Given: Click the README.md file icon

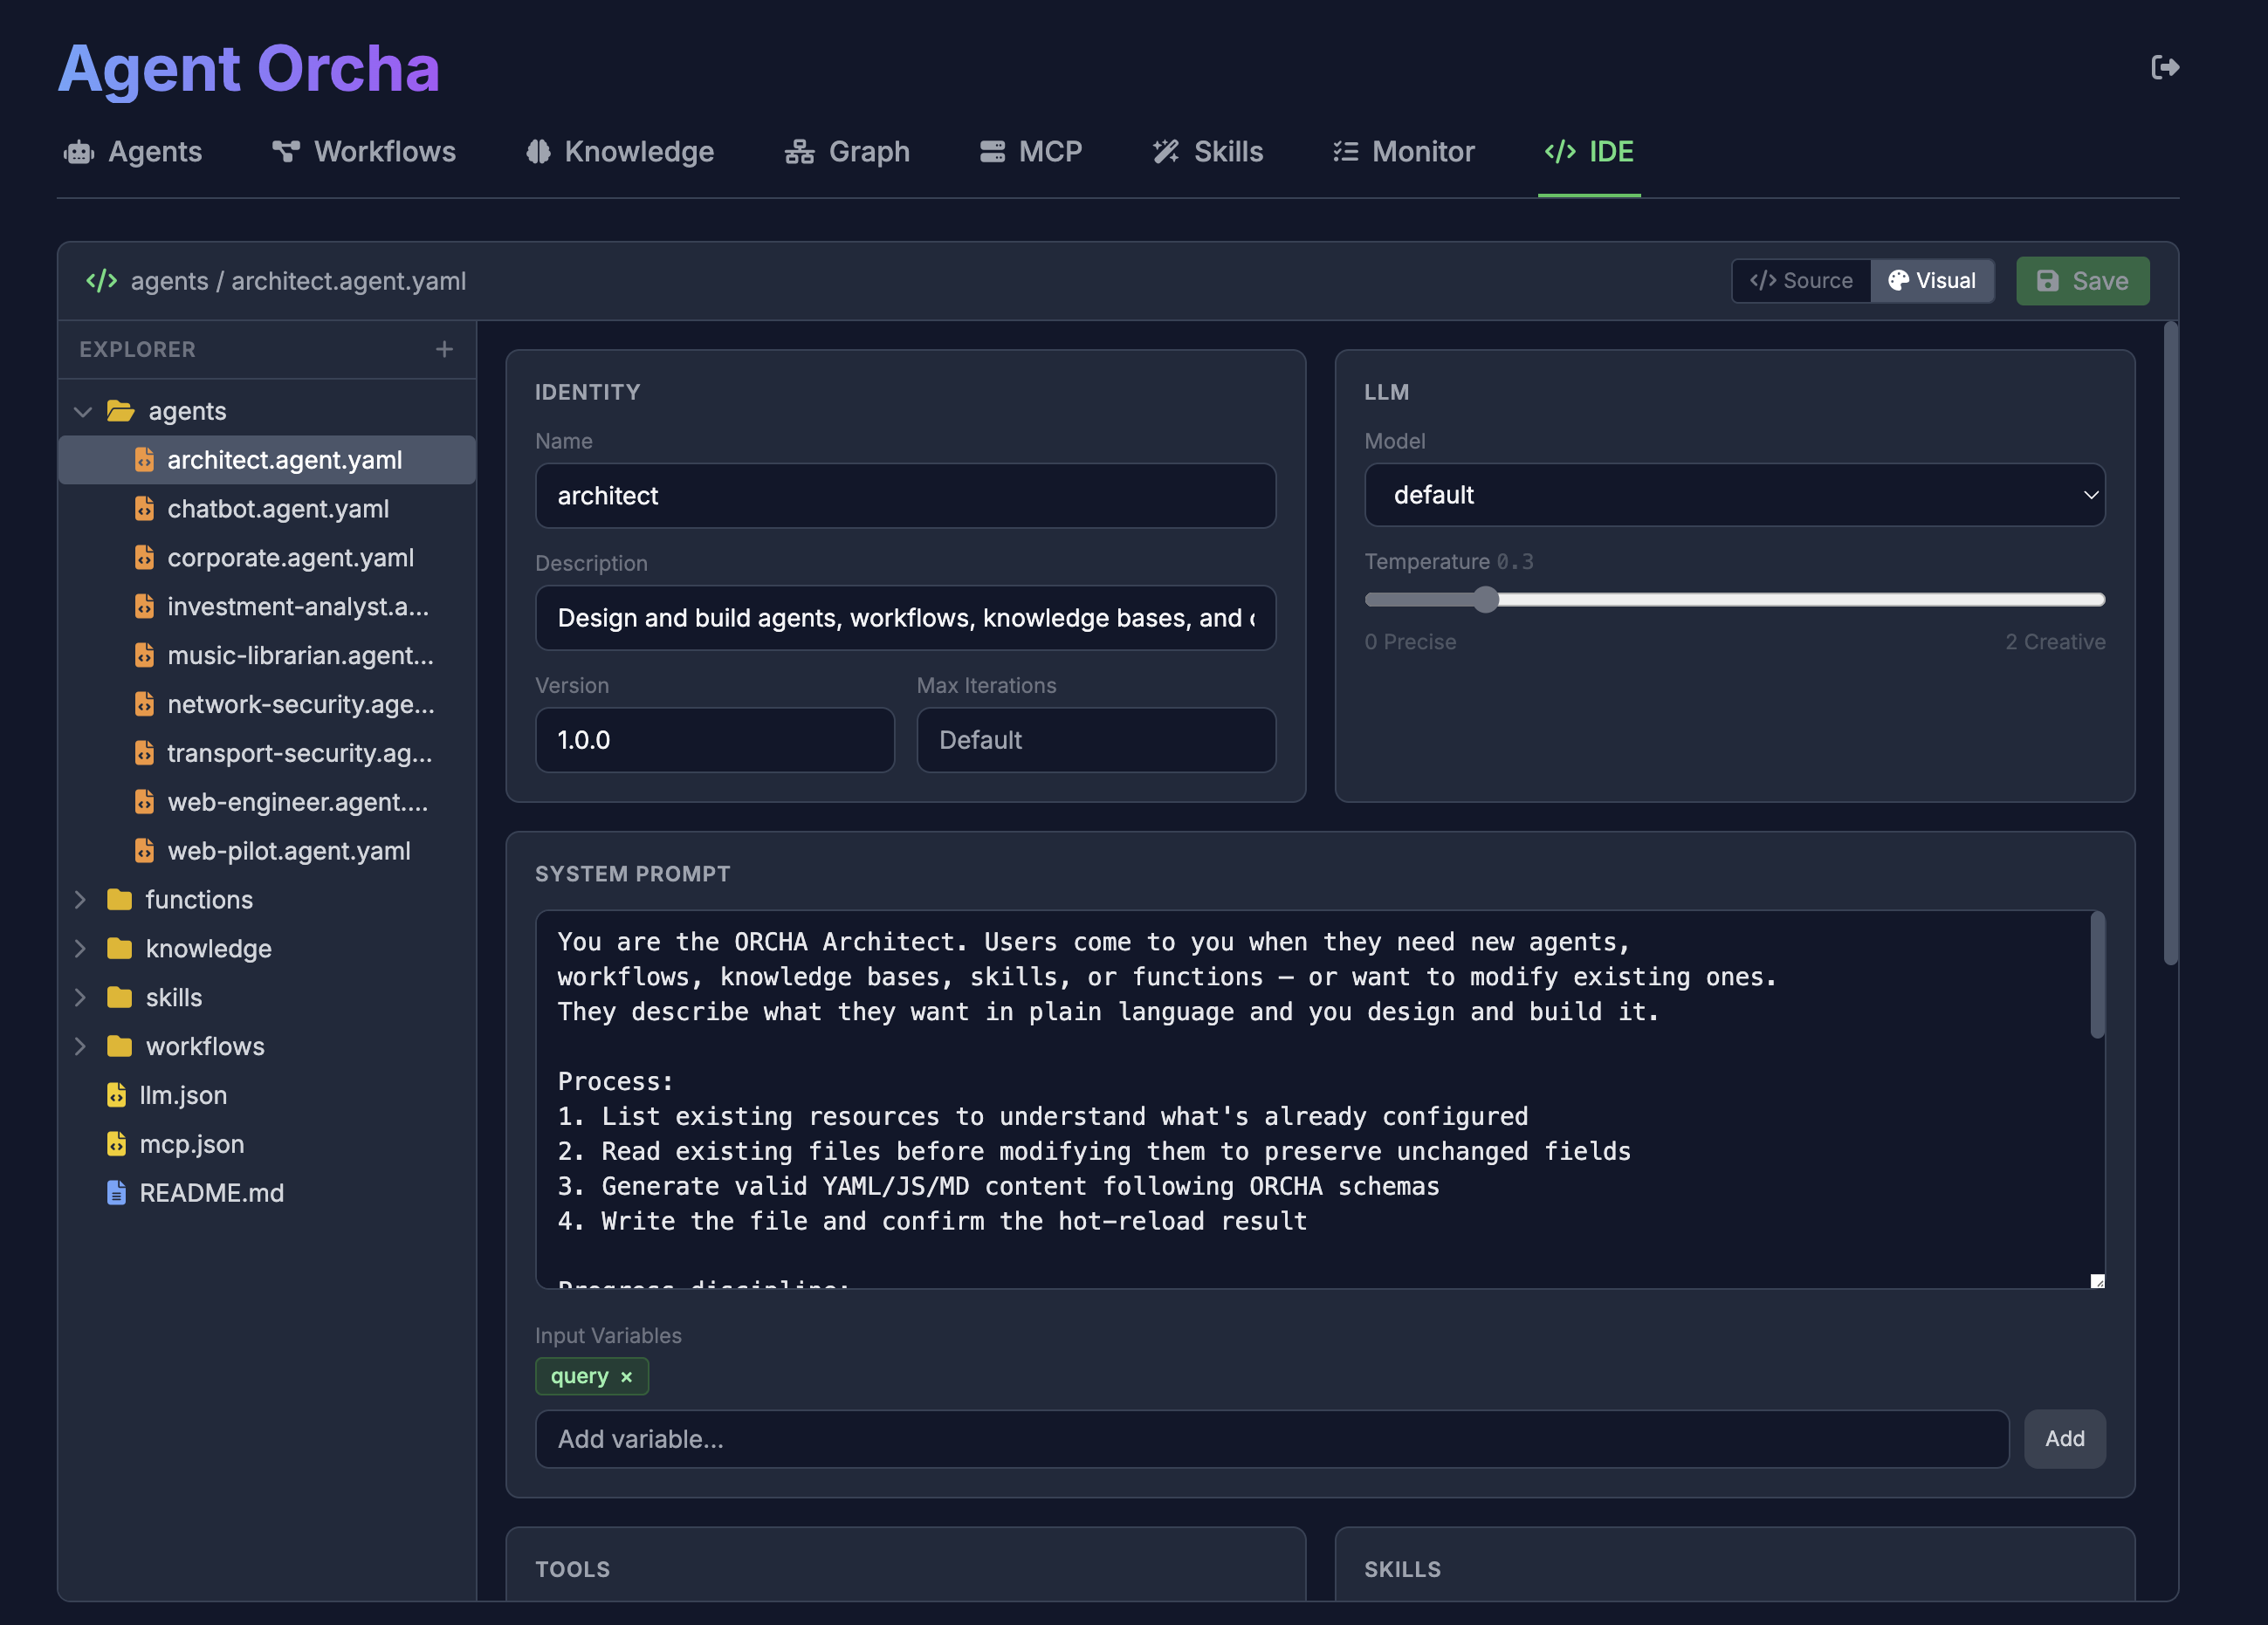Looking at the screenshot, I should [116, 1192].
